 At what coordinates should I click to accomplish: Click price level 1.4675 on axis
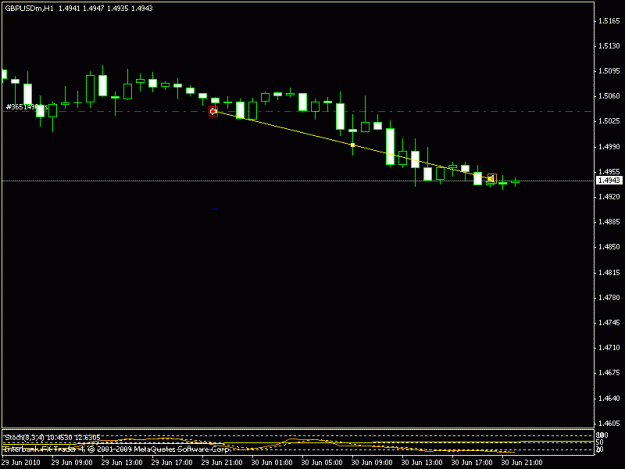coord(609,373)
